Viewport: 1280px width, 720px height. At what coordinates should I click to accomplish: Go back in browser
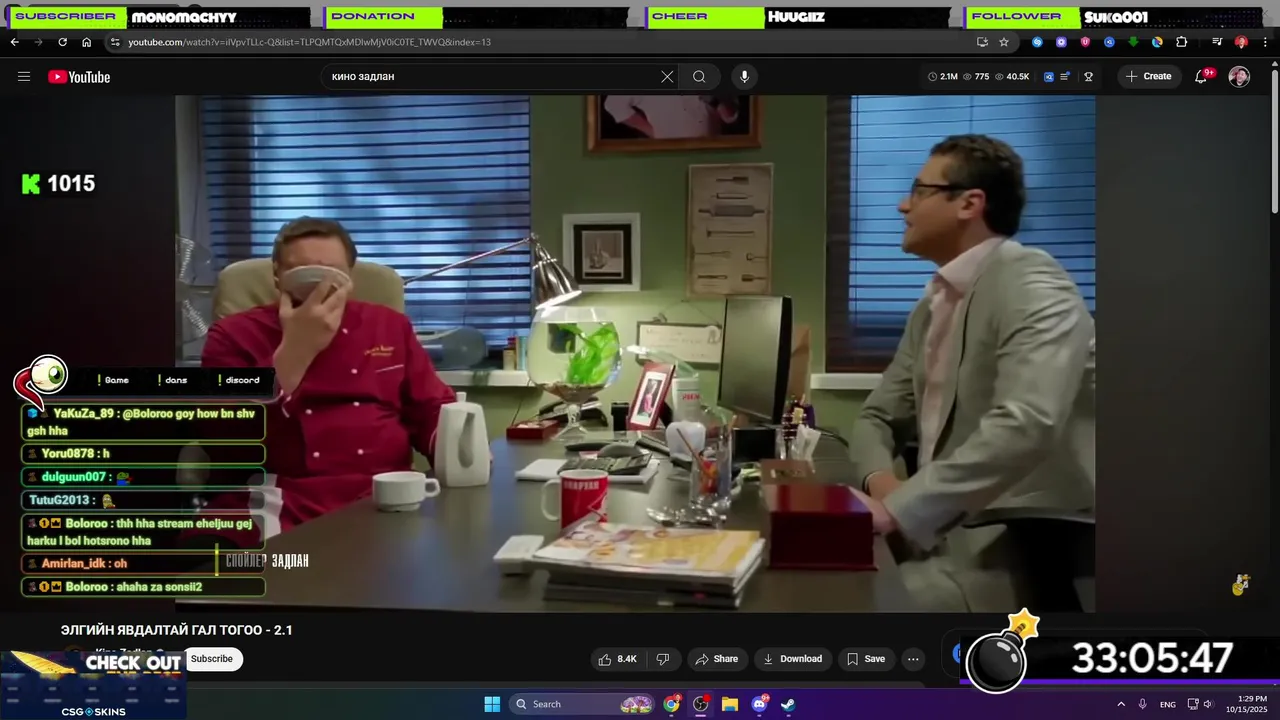pos(14,42)
